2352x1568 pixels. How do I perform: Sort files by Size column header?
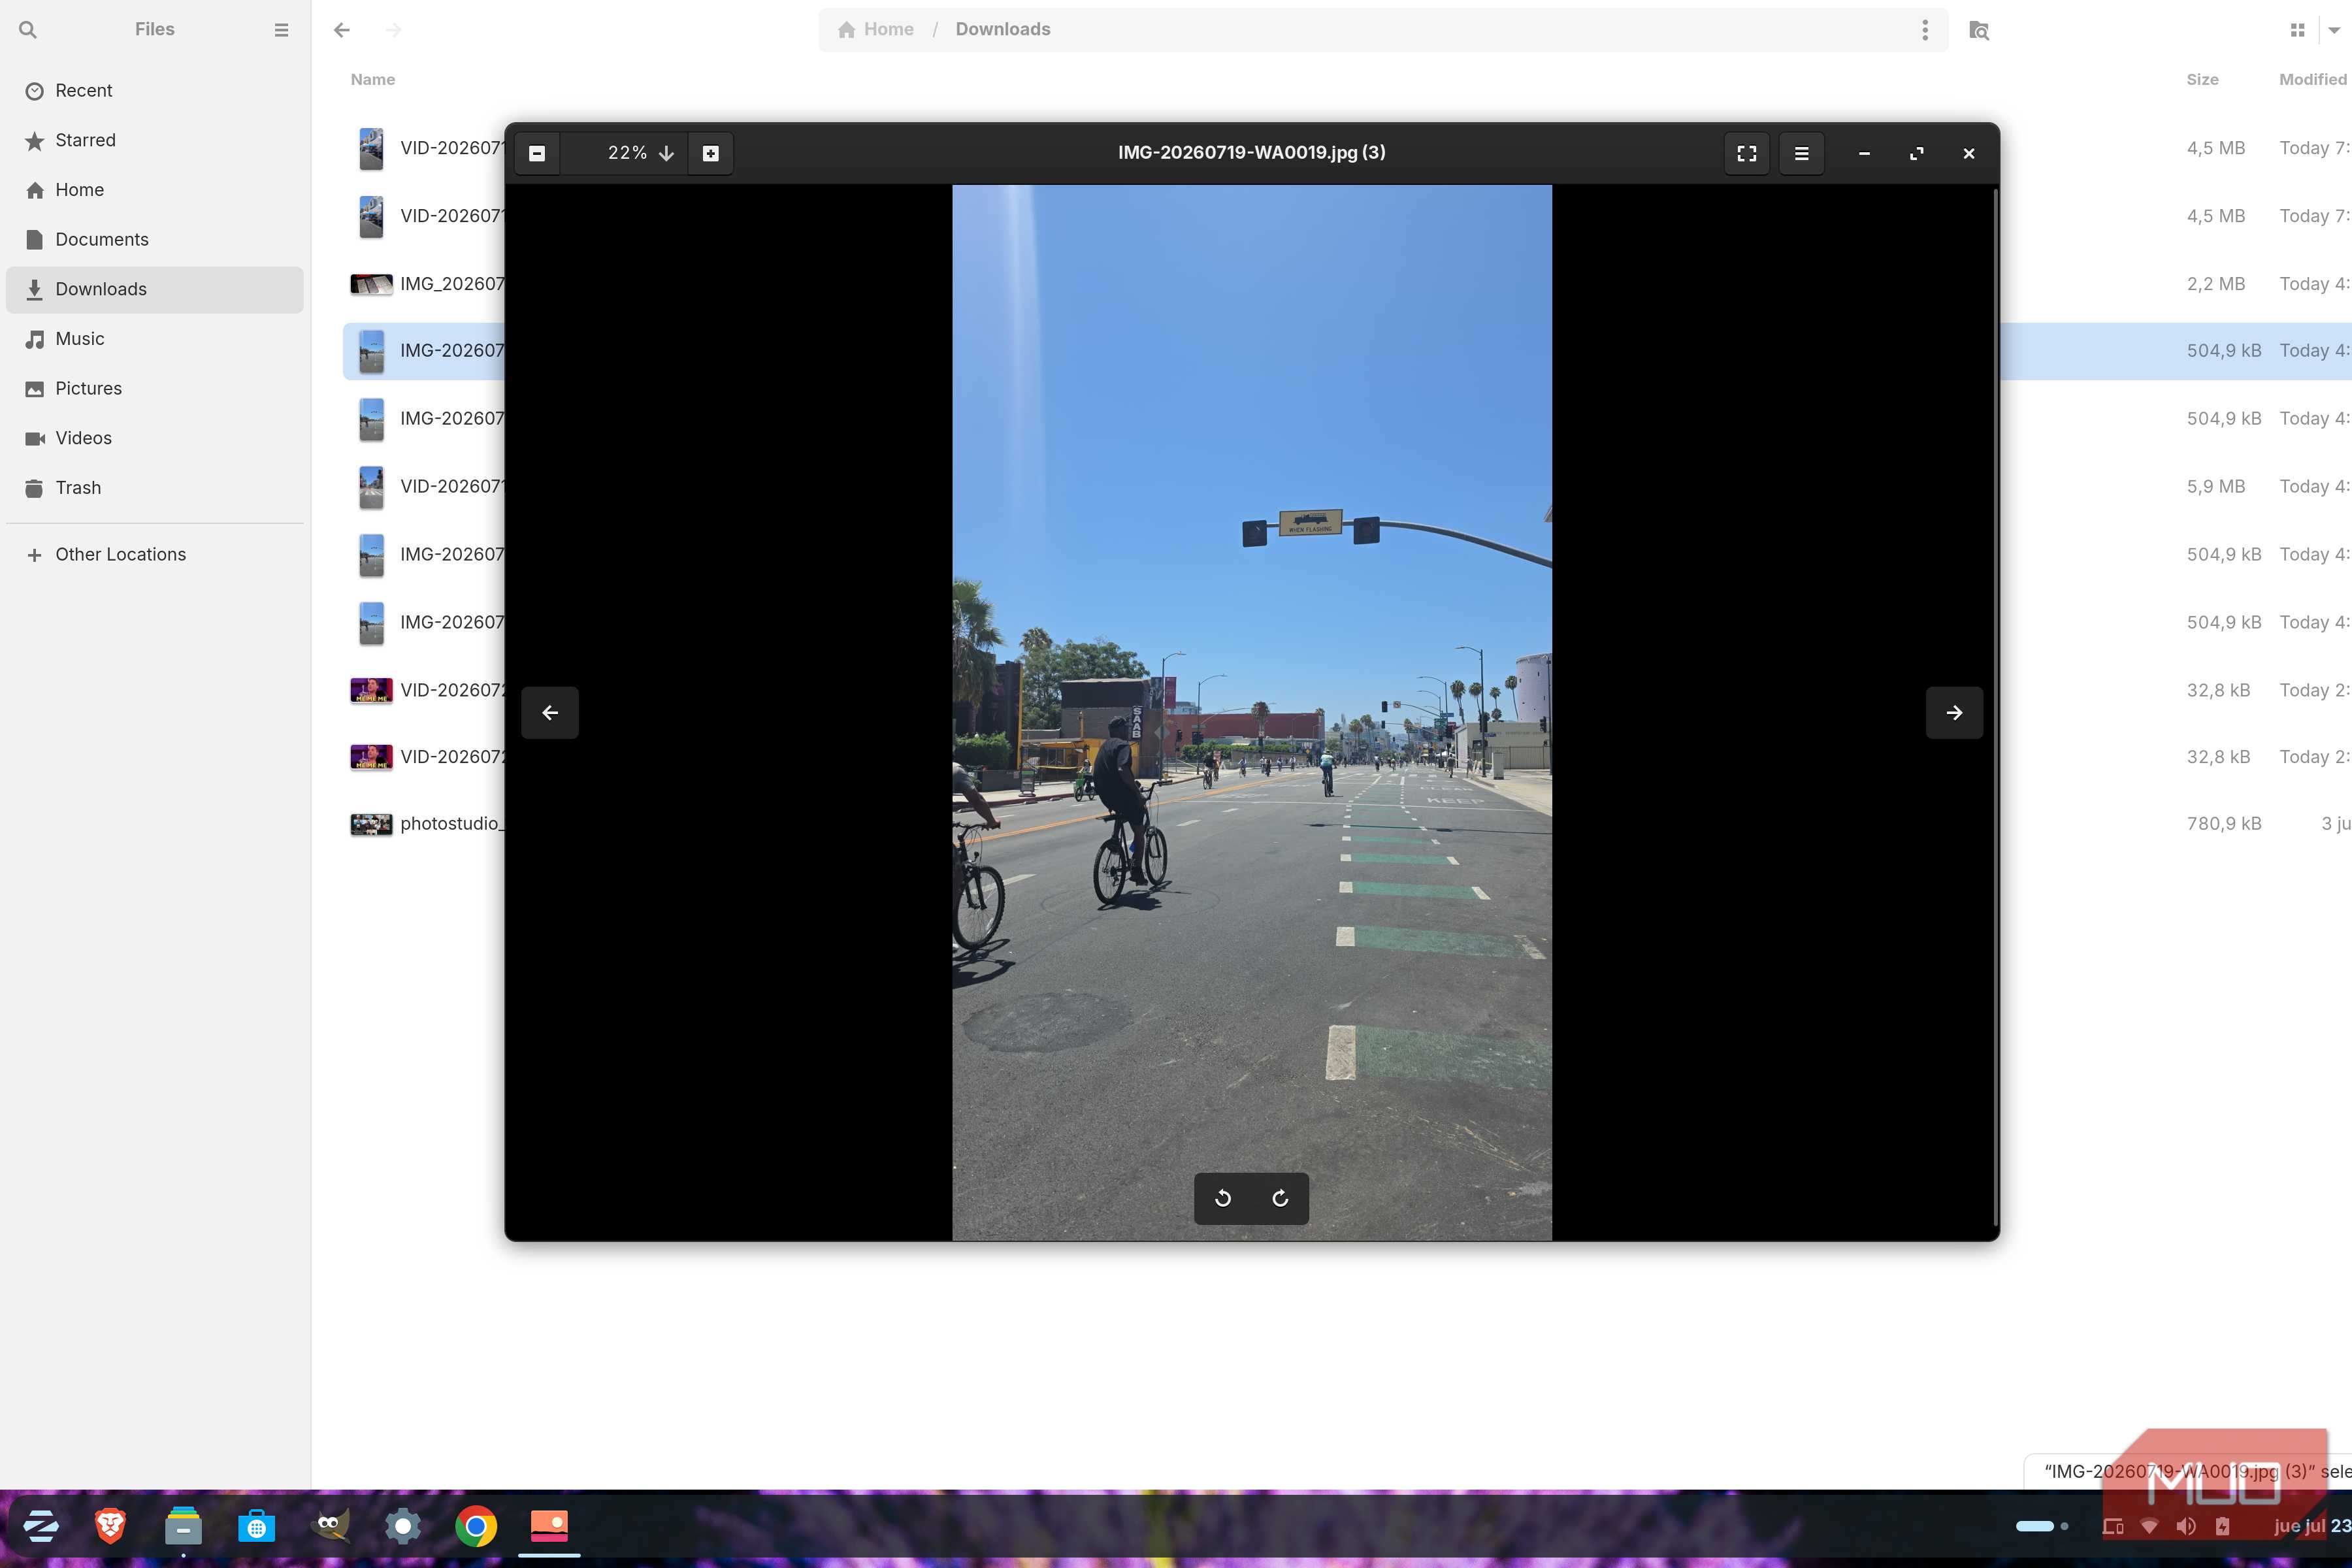point(2202,80)
